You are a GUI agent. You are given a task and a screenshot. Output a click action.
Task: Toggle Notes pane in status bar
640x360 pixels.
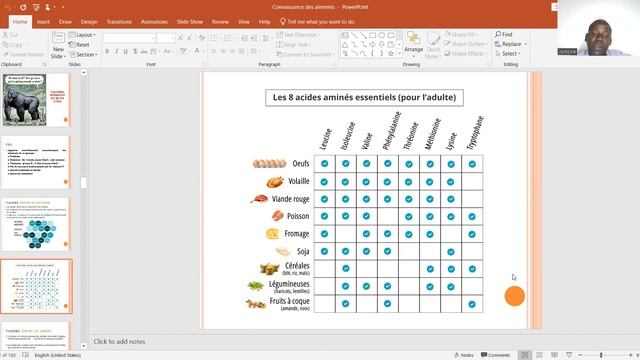tap(464, 355)
